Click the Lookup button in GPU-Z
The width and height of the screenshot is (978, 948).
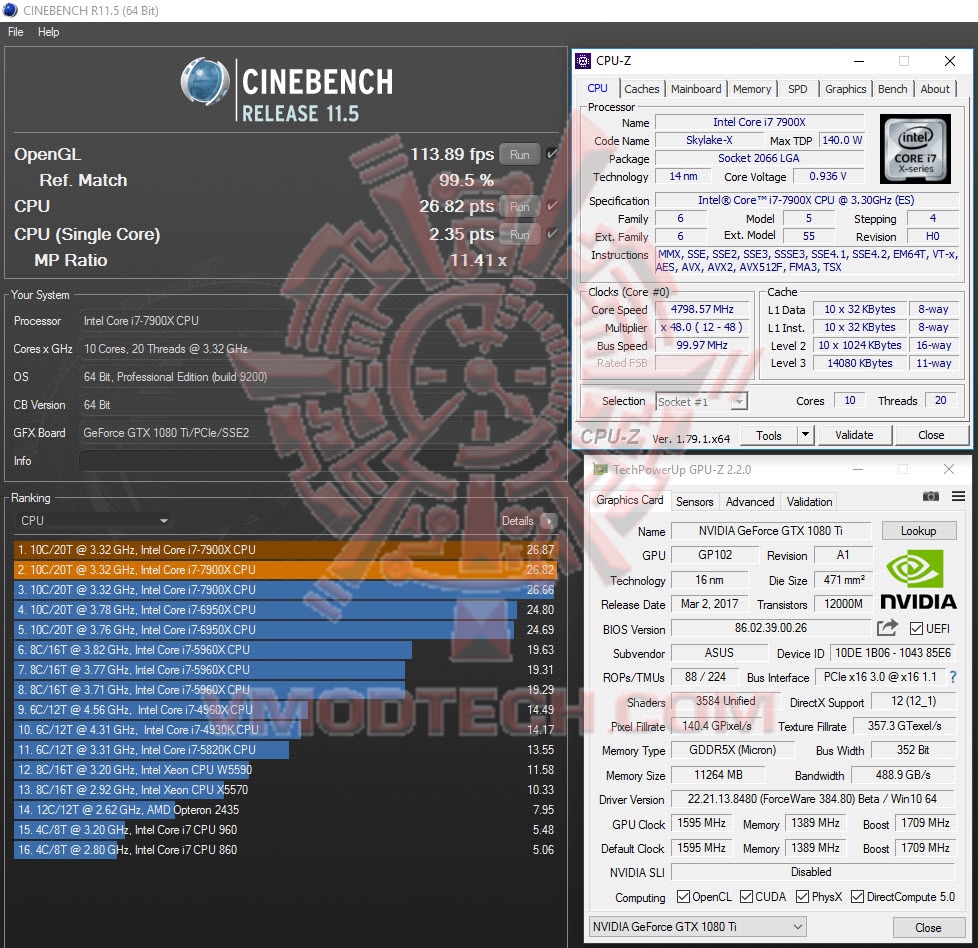[918, 531]
